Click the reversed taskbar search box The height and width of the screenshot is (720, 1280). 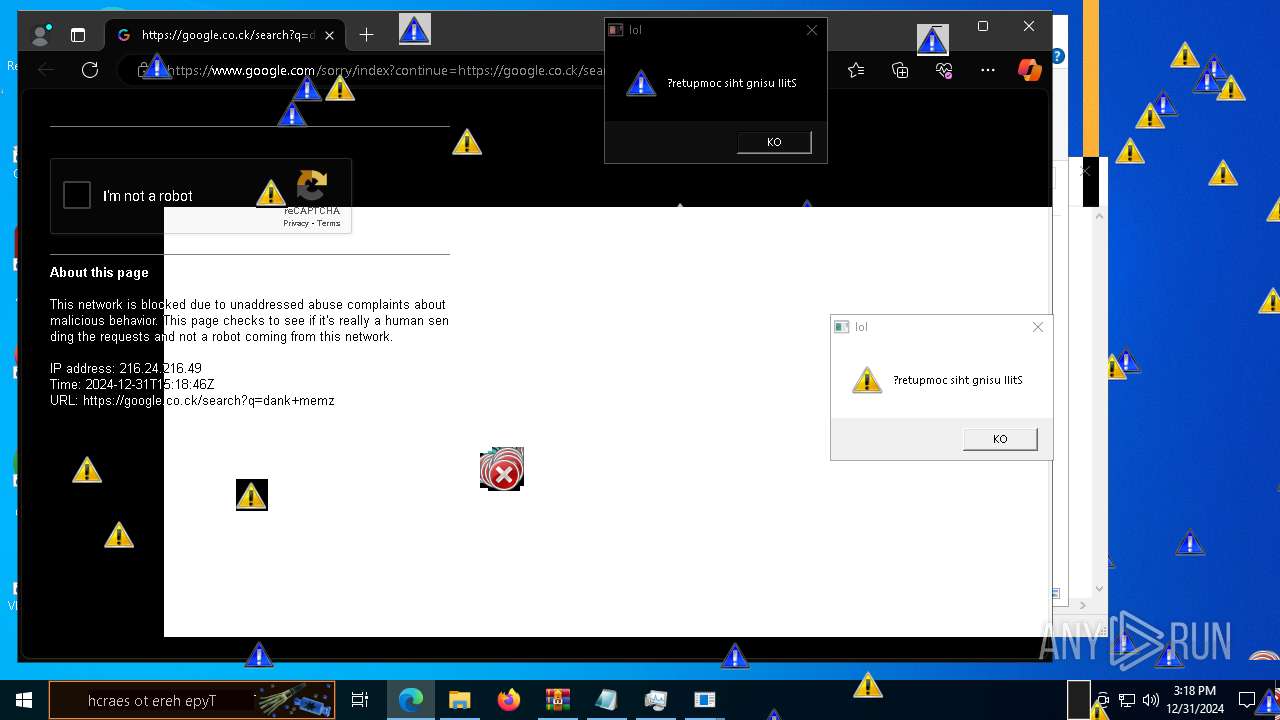(x=192, y=700)
